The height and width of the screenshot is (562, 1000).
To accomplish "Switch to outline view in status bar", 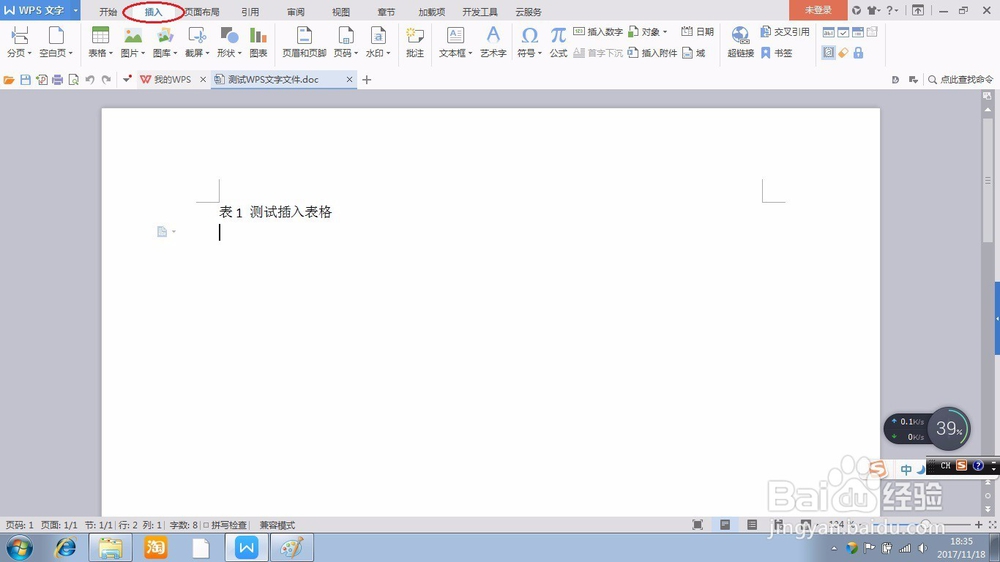I will (x=753, y=524).
